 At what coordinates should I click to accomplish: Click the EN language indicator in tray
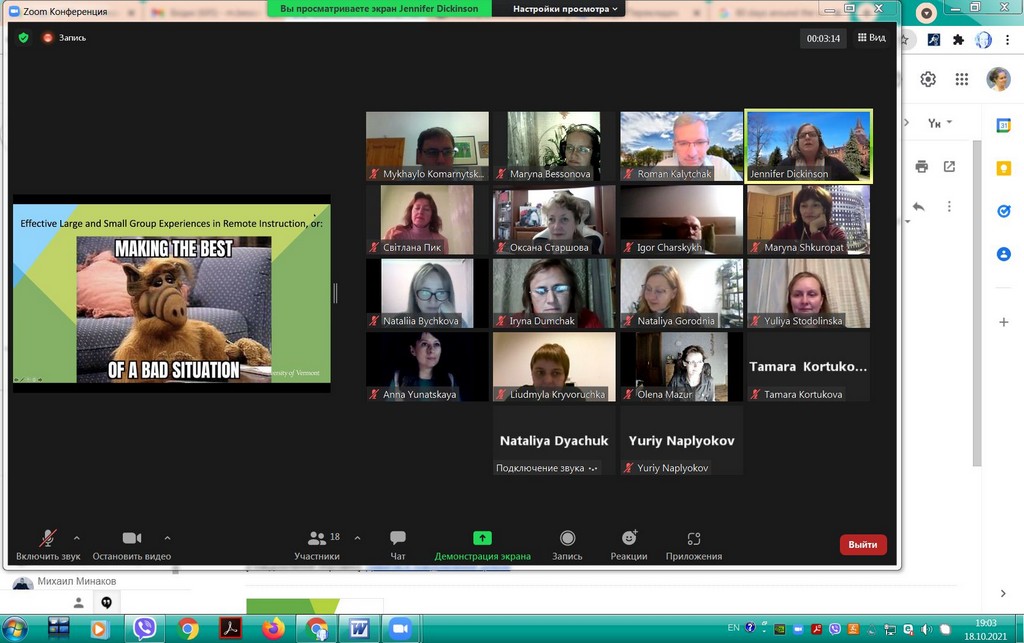coord(734,628)
